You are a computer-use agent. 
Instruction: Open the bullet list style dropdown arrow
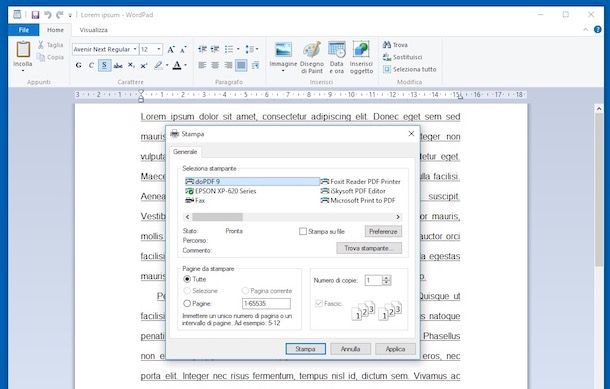click(x=238, y=49)
